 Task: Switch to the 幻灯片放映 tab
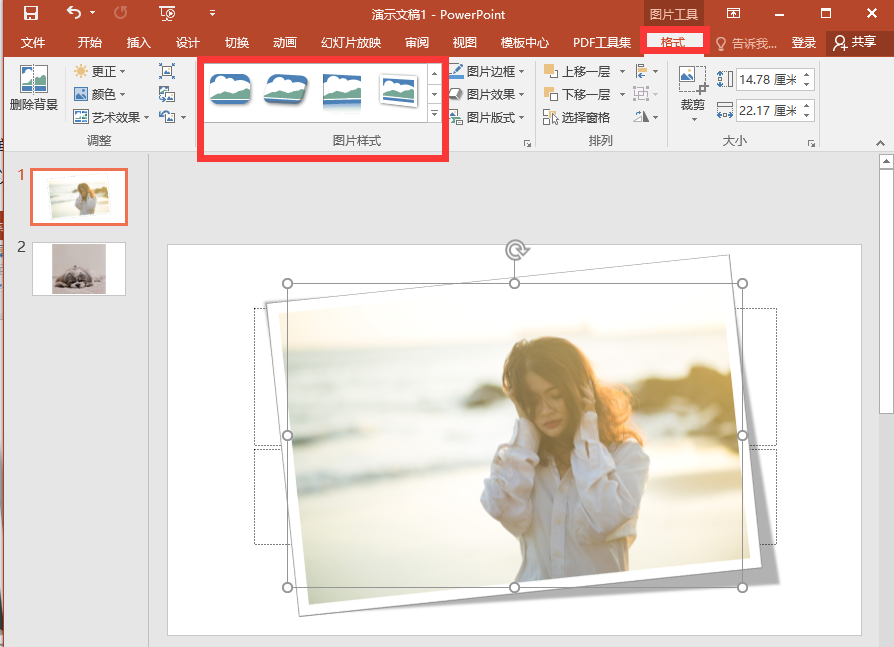[x=351, y=43]
